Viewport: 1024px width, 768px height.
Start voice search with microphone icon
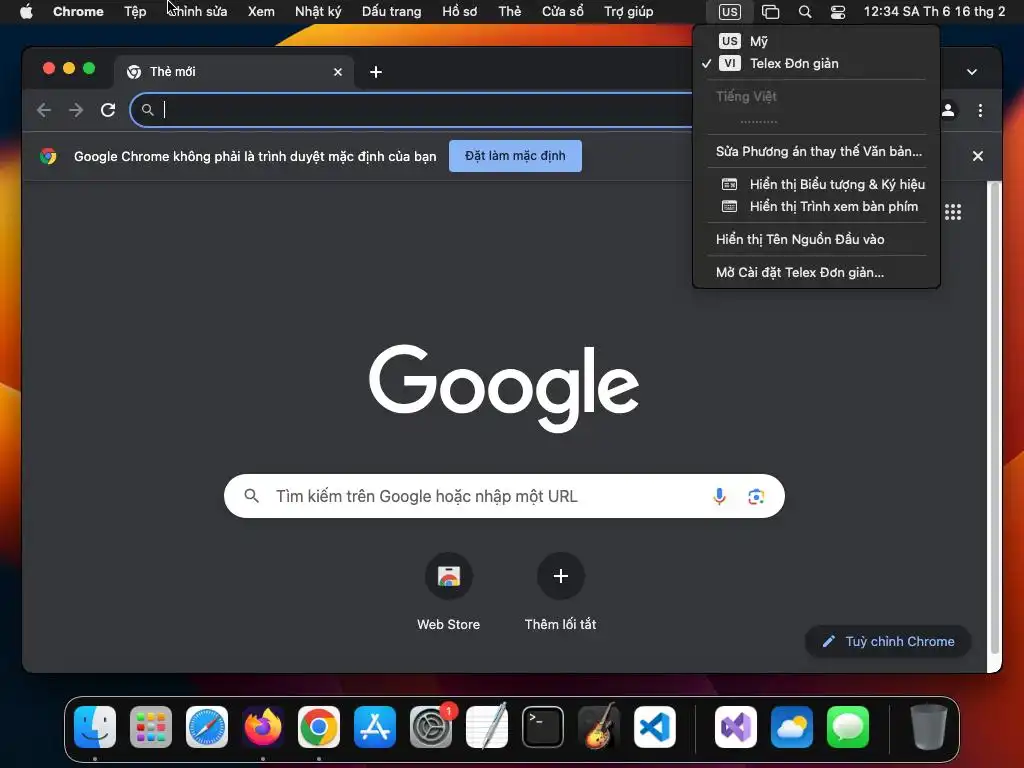pyautogui.click(x=719, y=496)
